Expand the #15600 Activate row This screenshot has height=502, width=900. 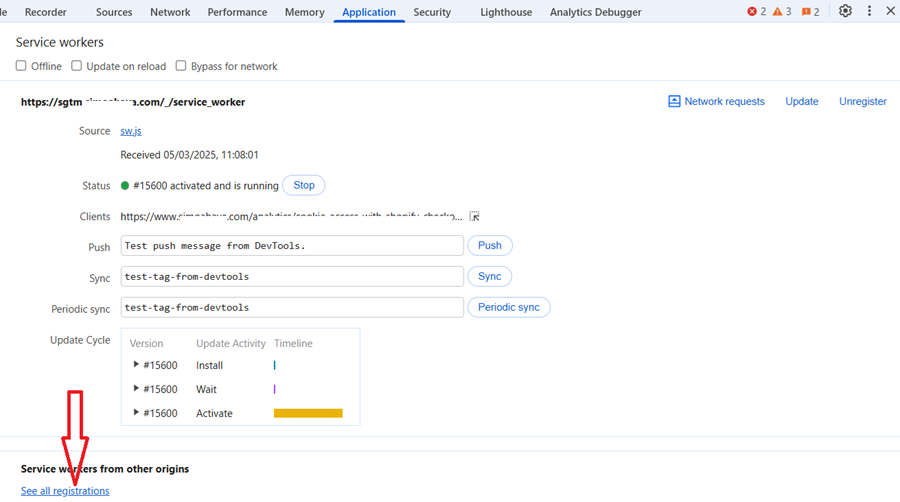[x=136, y=413]
